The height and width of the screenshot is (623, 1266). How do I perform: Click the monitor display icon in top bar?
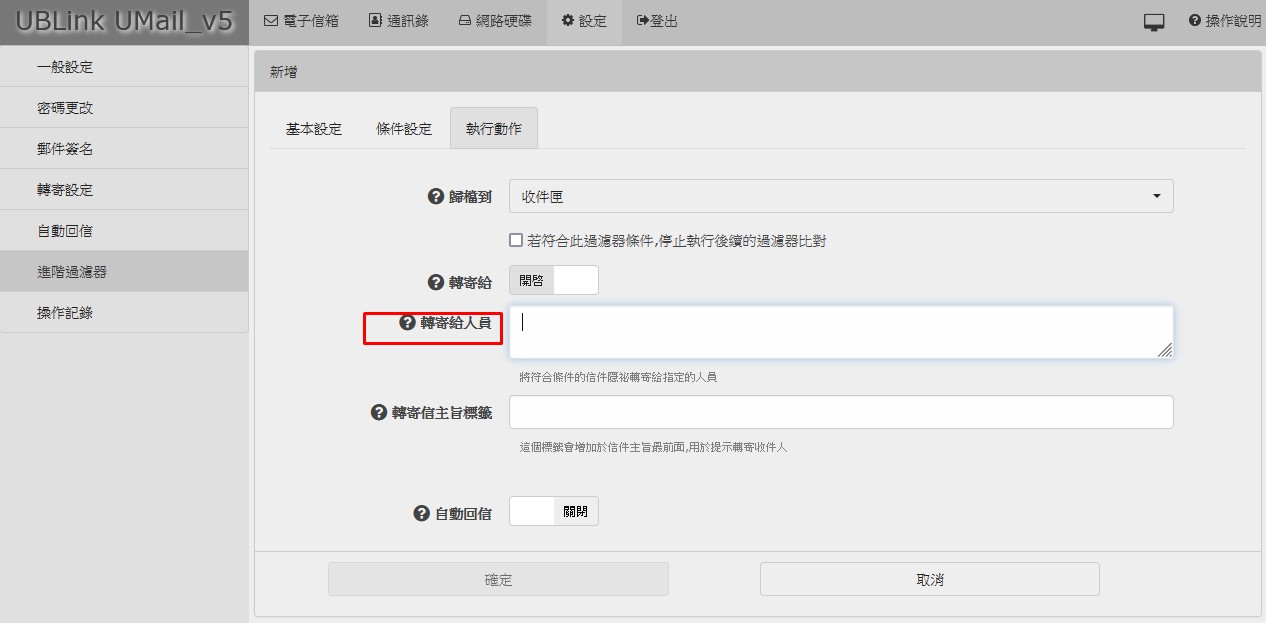[x=1154, y=22]
